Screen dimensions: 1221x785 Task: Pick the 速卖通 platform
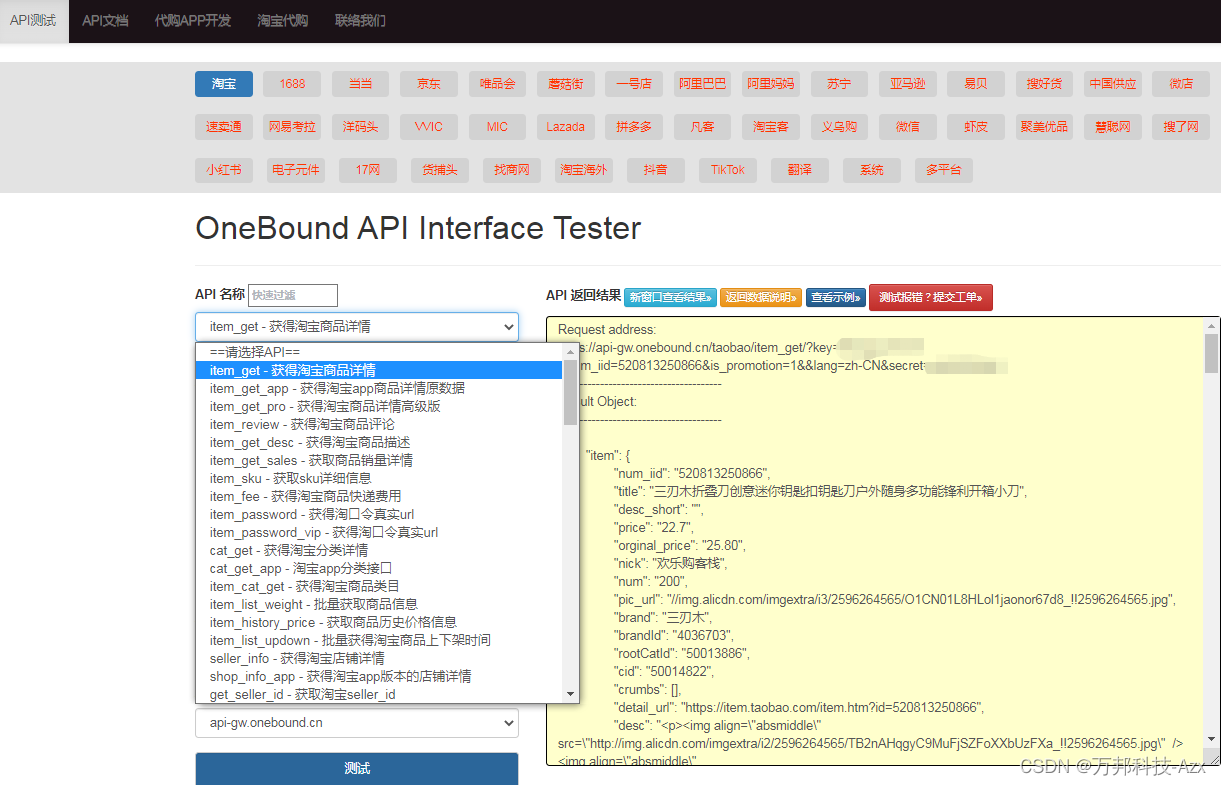[224, 127]
